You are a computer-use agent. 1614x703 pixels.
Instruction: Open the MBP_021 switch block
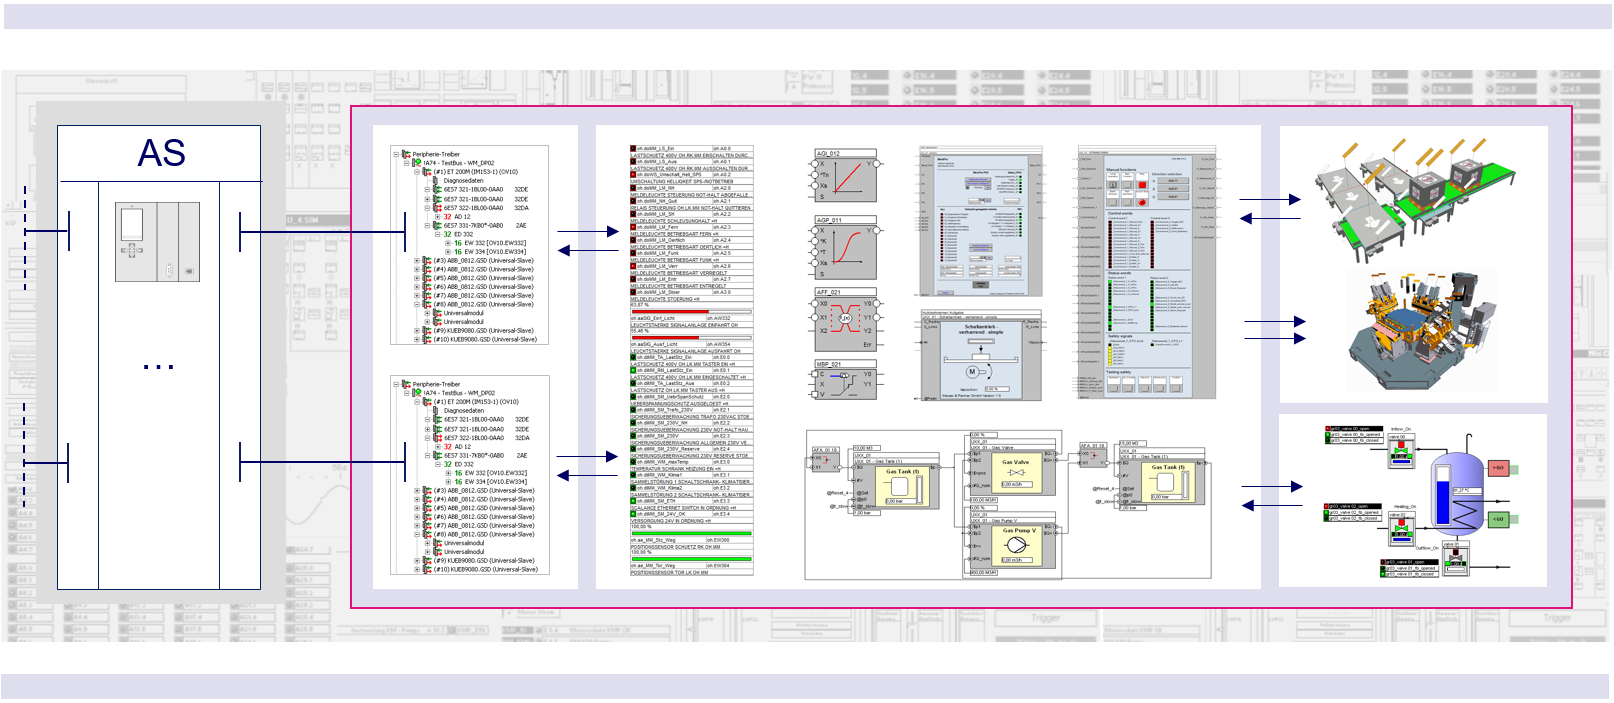(x=845, y=381)
